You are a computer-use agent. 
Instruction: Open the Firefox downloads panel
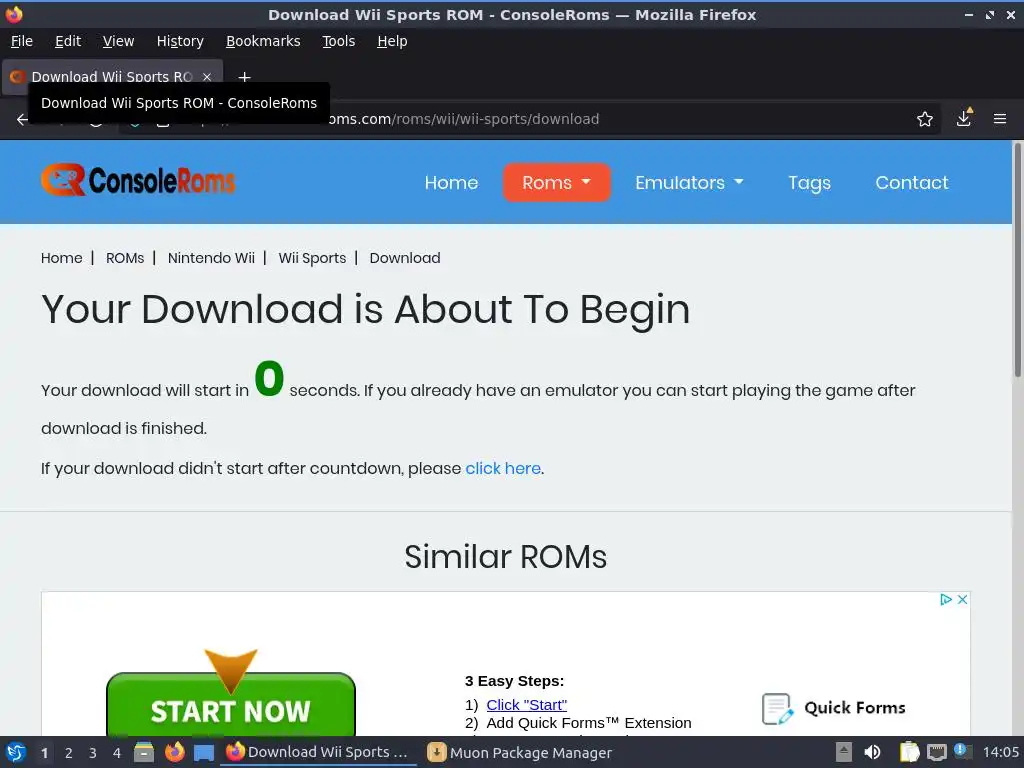tap(964, 119)
